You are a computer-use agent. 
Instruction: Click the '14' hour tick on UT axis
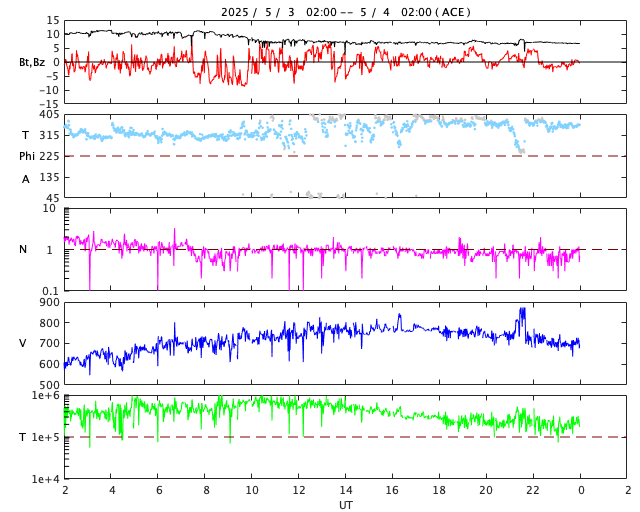coord(346,490)
